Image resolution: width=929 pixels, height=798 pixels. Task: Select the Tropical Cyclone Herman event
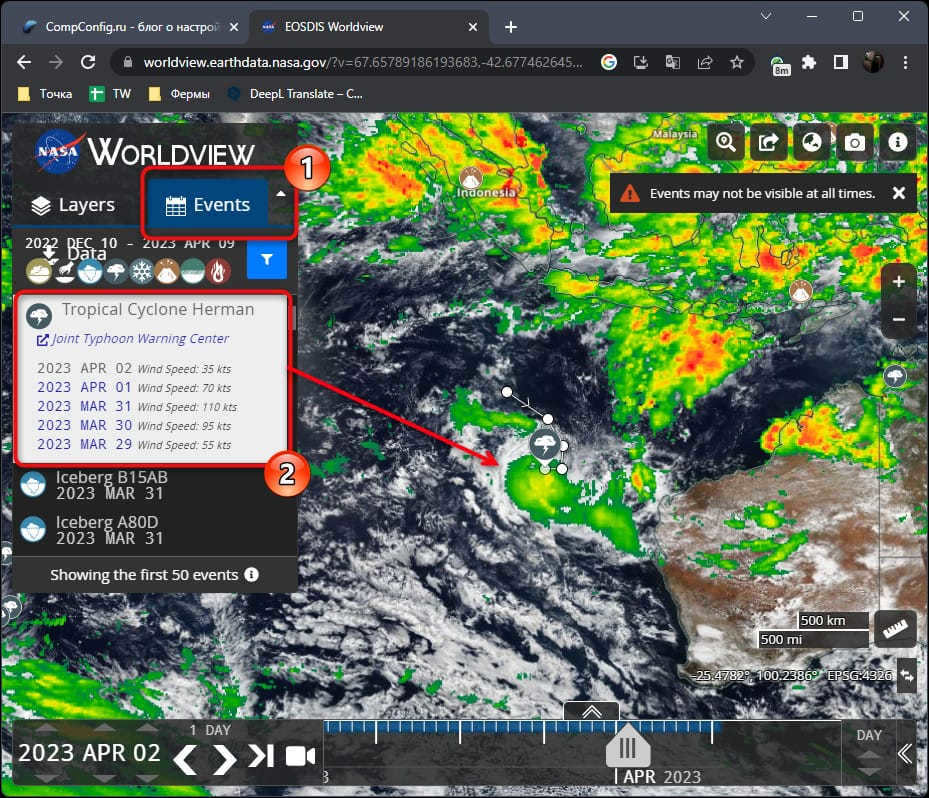tap(158, 310)
